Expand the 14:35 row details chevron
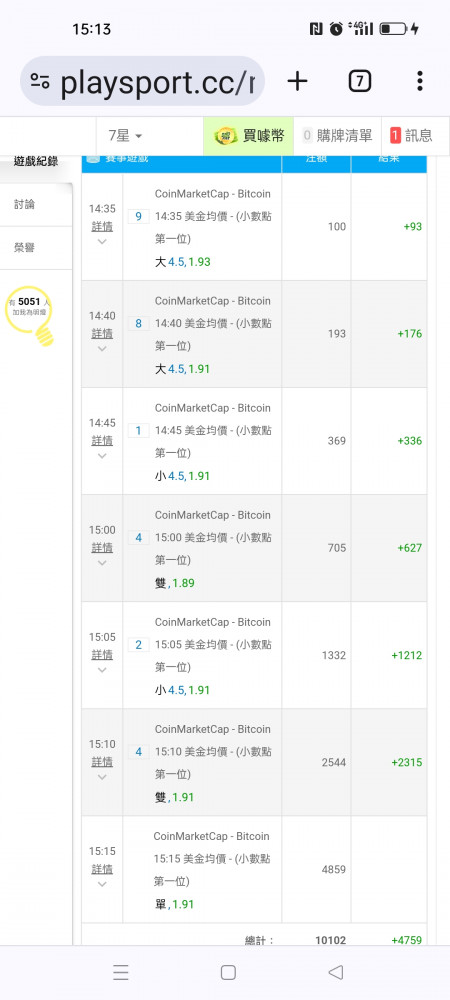The height and width of the screenshot is (1000, 450). click(102, 241)
